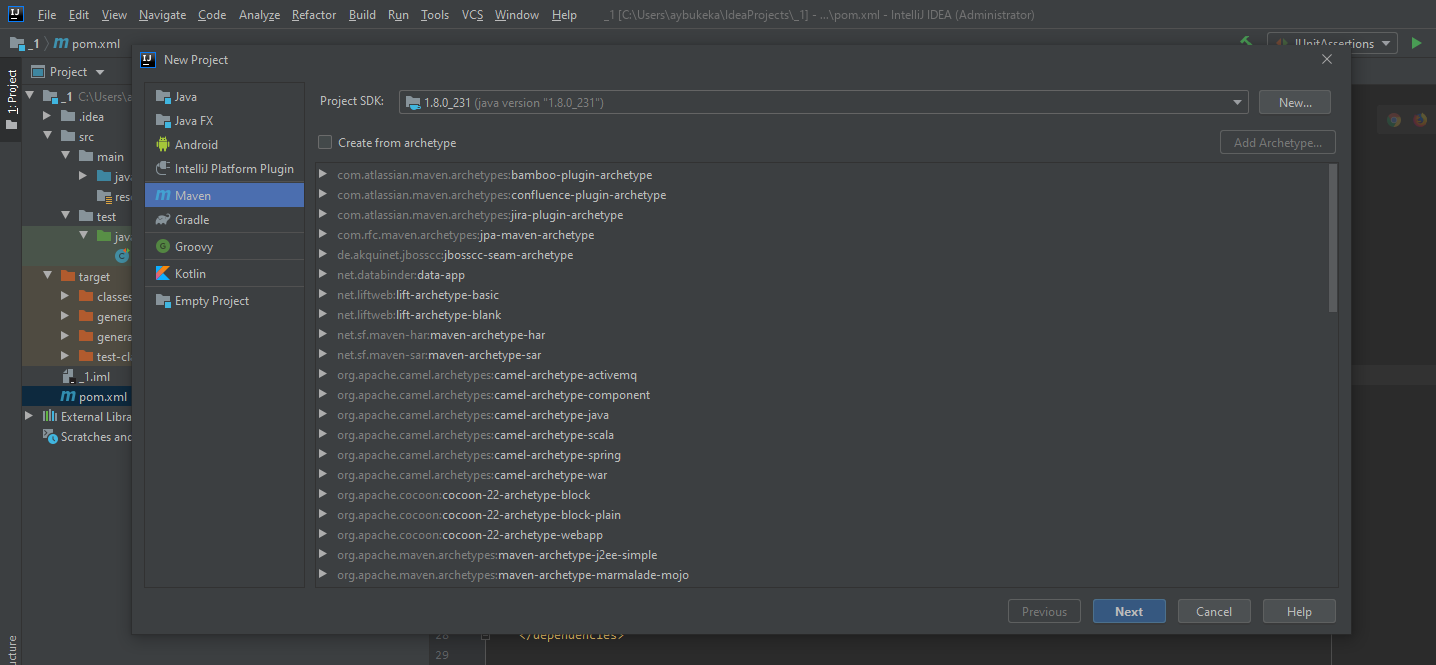1436x665 pixels.
Task: Open pom.xml in Chrome browser icon
Action: (1394, 120)
